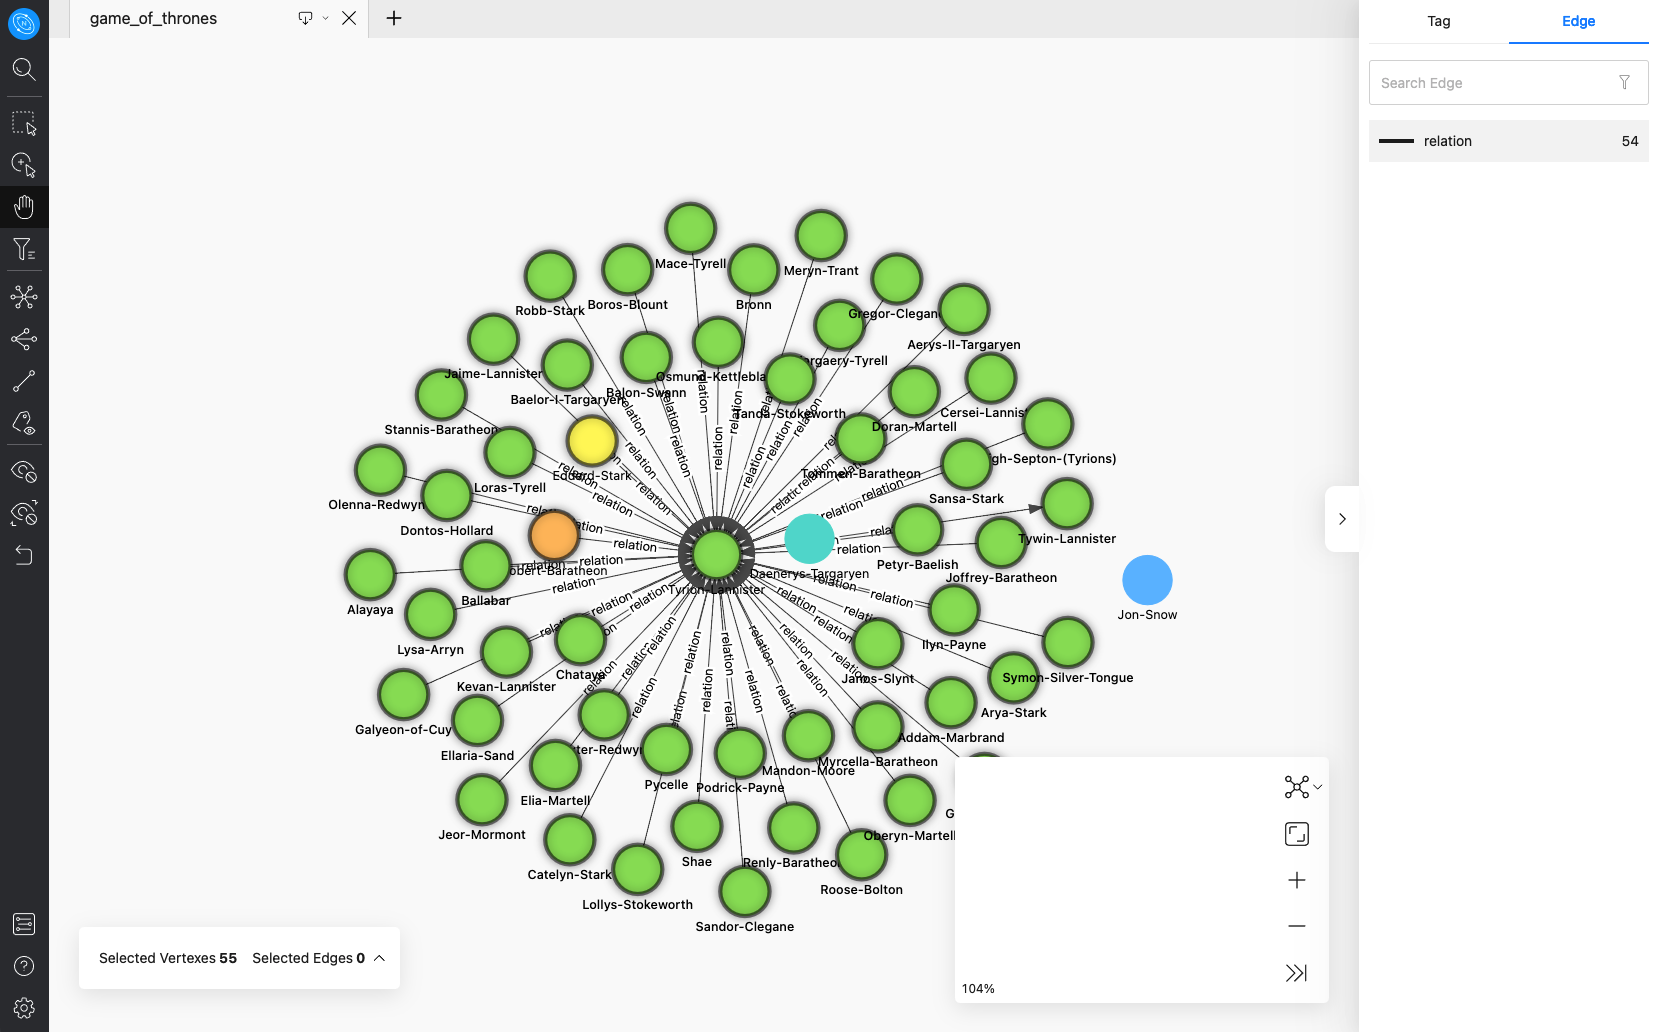Select the yellow Eddard-Stark node

[592, 441]
